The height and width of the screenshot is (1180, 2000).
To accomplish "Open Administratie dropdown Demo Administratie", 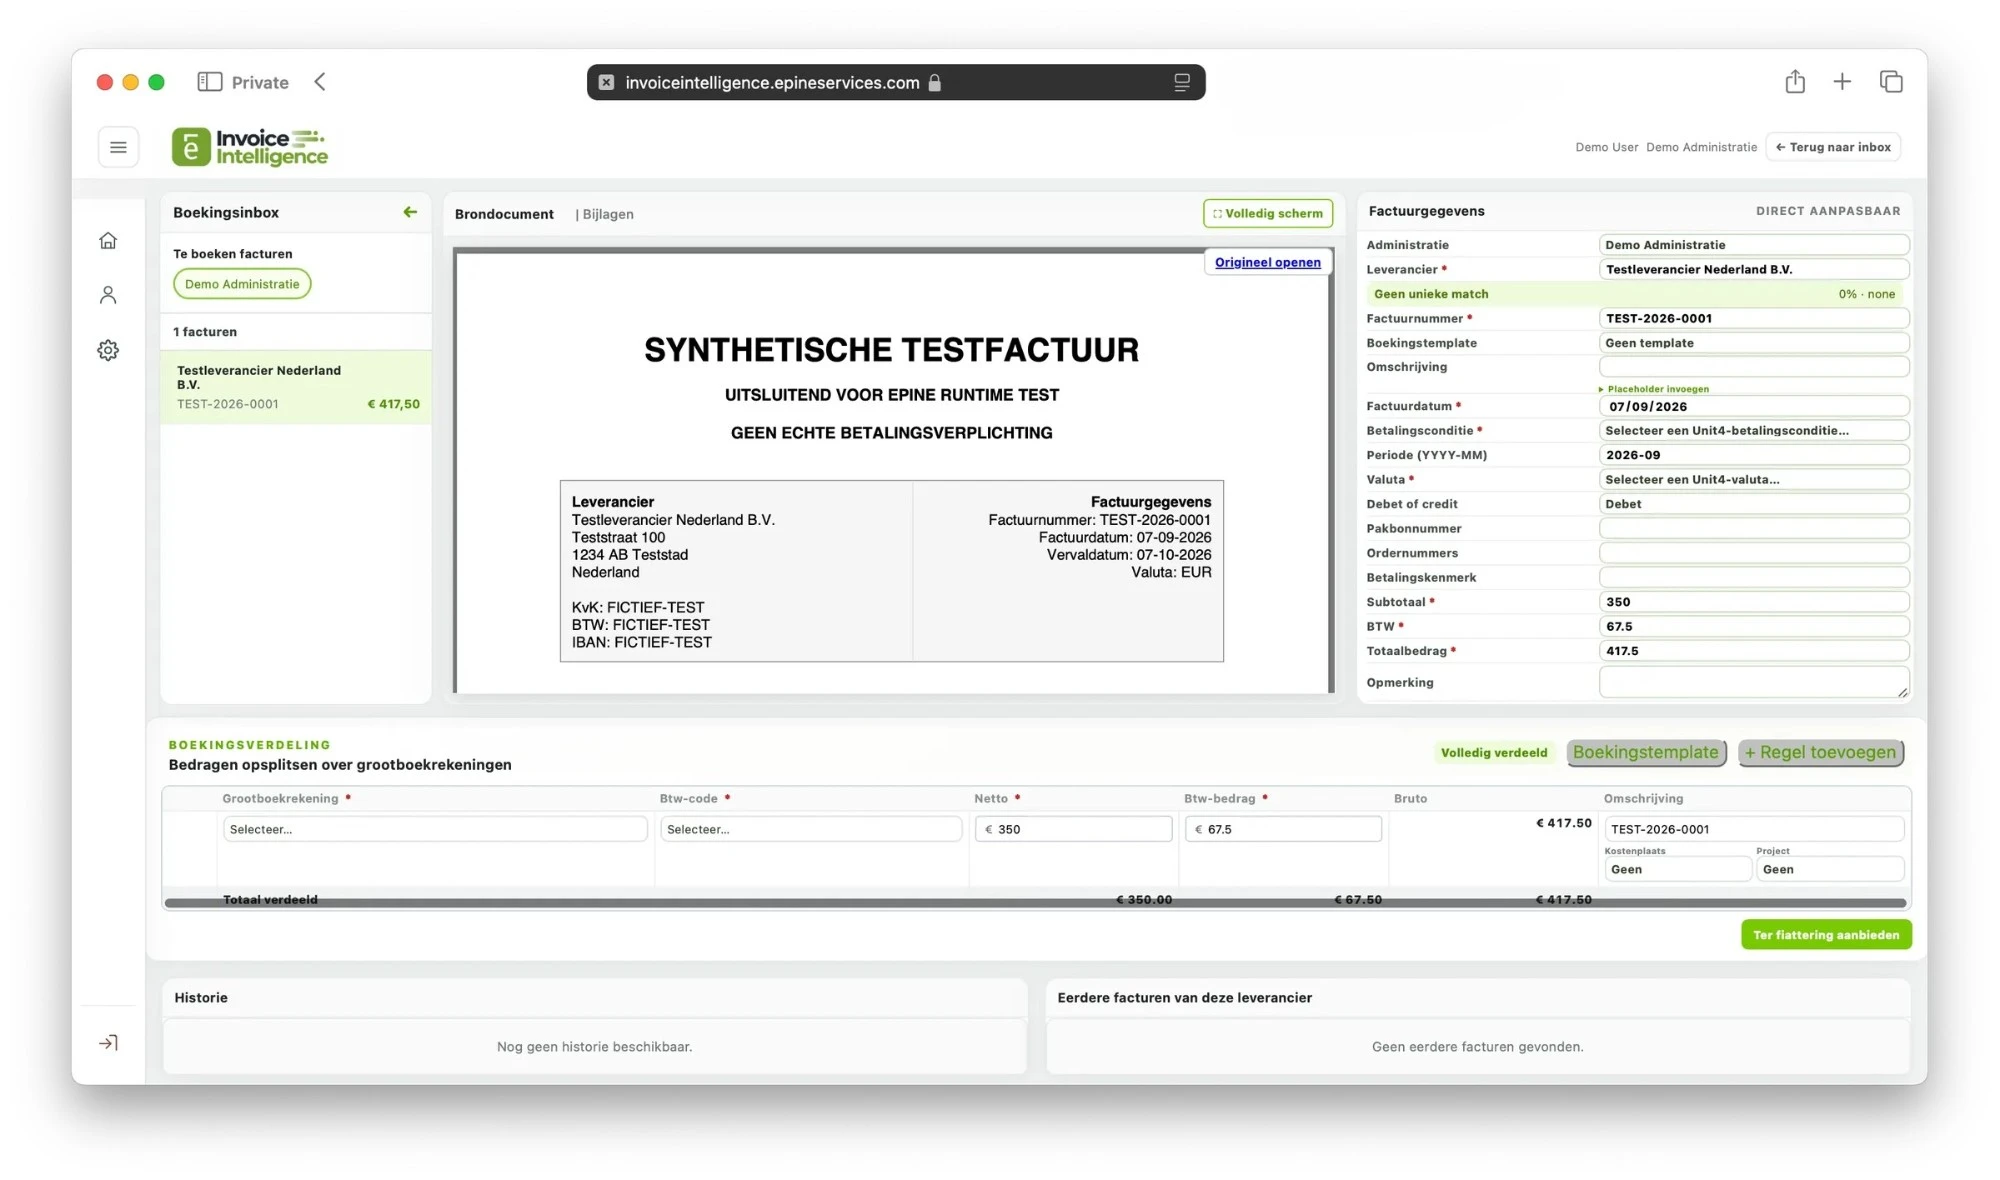I will click(1753, 245).
